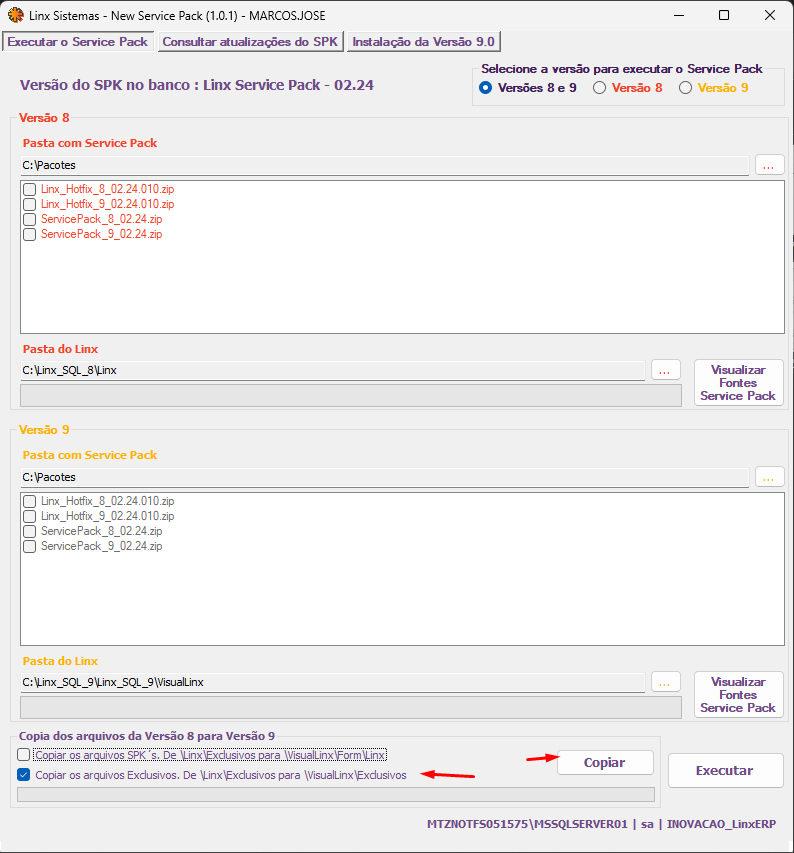Image resolution: width=794 pixels, height=853 pixels.
Task: Maximize the Linx Sistemas window
Action: pyautogui.click(x=724, y=15)
